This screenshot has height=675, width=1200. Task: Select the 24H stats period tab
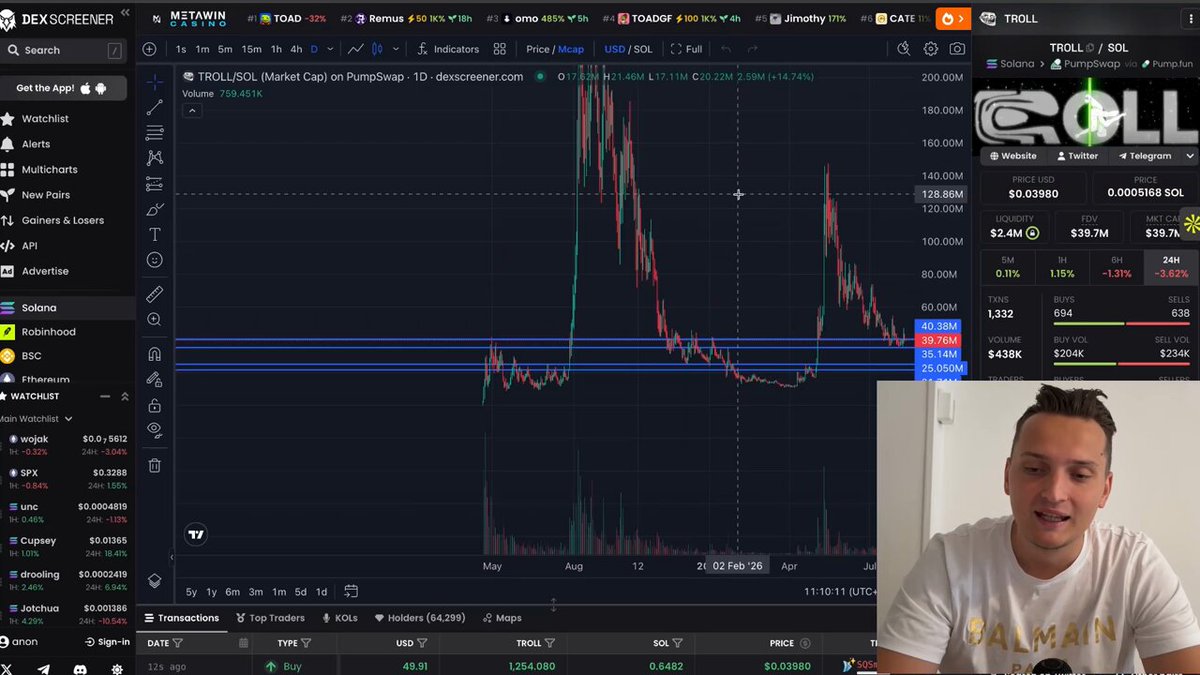(x=1171, y=267)
